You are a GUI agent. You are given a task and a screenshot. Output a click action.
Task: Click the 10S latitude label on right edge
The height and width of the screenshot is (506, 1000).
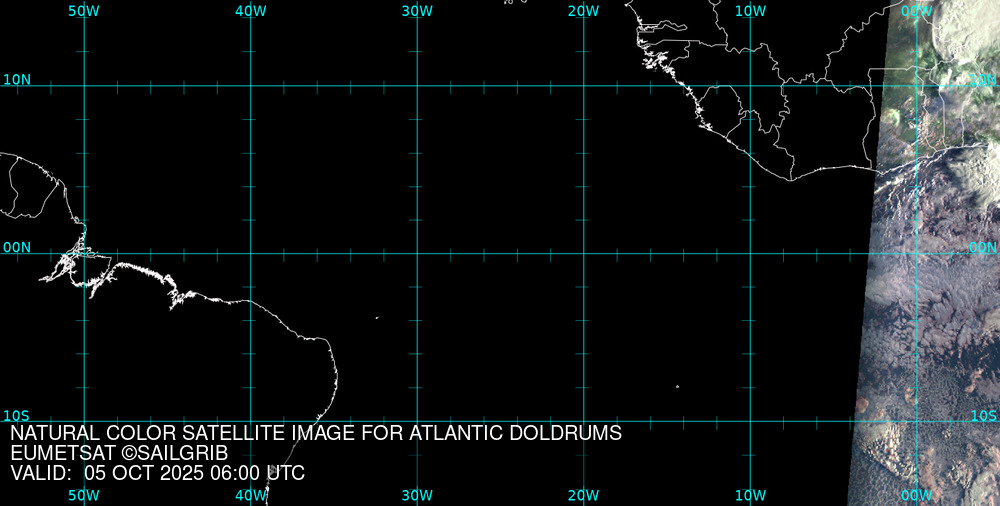click(x=984, y=415)
